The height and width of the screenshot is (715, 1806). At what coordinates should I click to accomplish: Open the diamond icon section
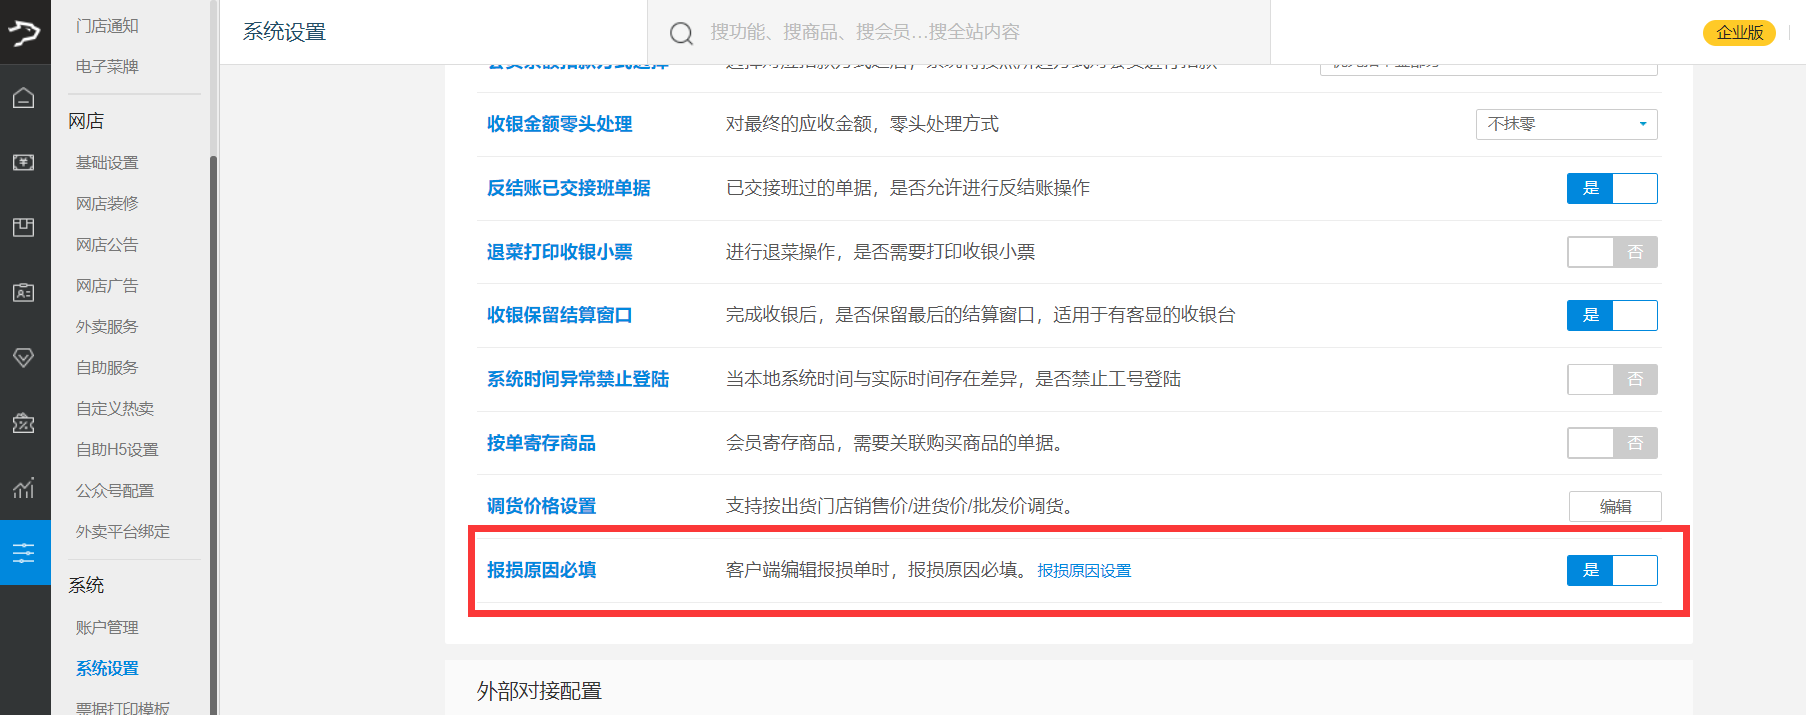[24, 357]
